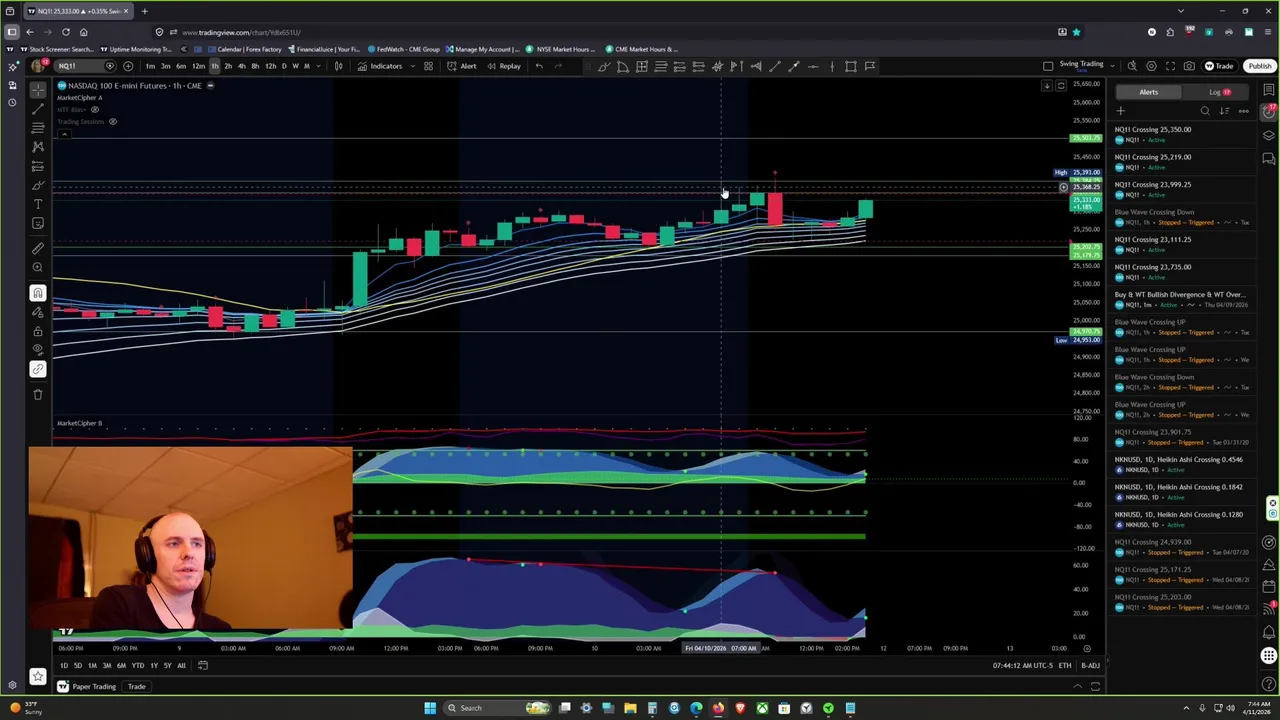Viewport: 1280px width, 720px height.
Task: Open watchlist sidebar icon at top right
Action: (1269, 90)
